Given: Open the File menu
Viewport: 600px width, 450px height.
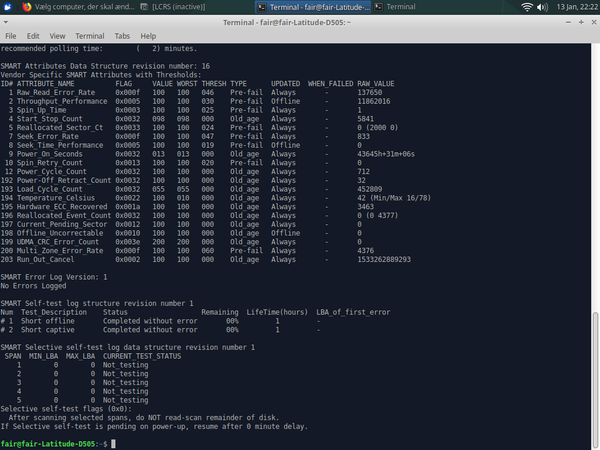Looking at the screenshot, I should (11, 35).
